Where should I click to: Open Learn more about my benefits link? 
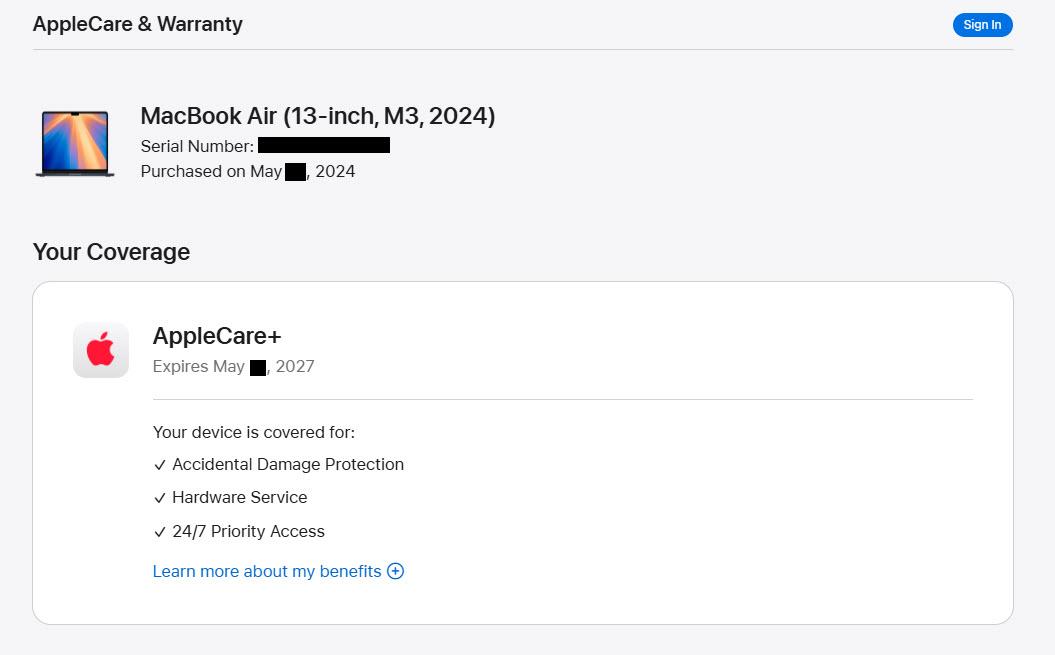point(267,571)
